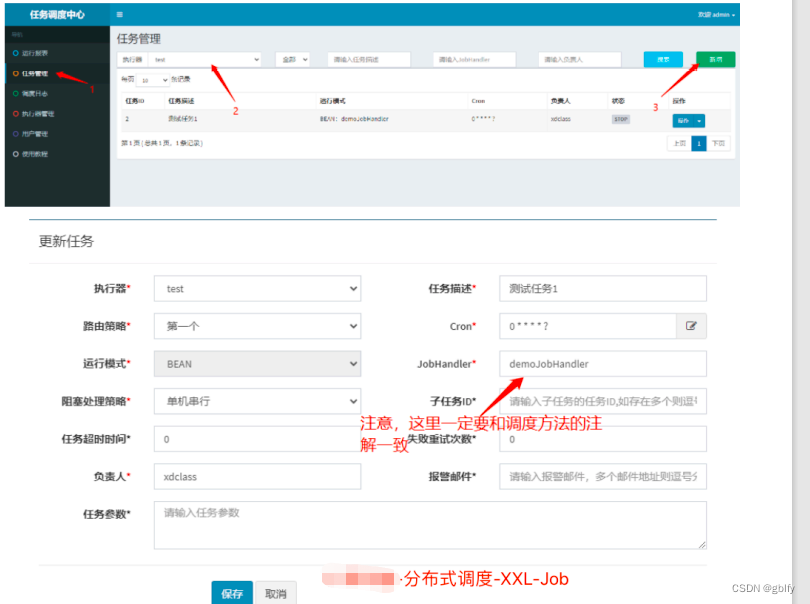Open the 路由策略 dropdown showing 第一个
This screenshot has width=810, height=604.
point(257,326)
